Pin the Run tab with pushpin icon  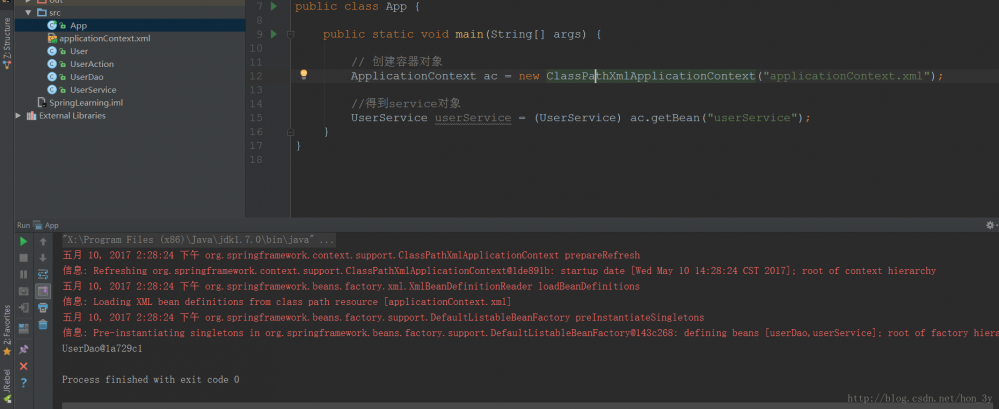[24, 350]
